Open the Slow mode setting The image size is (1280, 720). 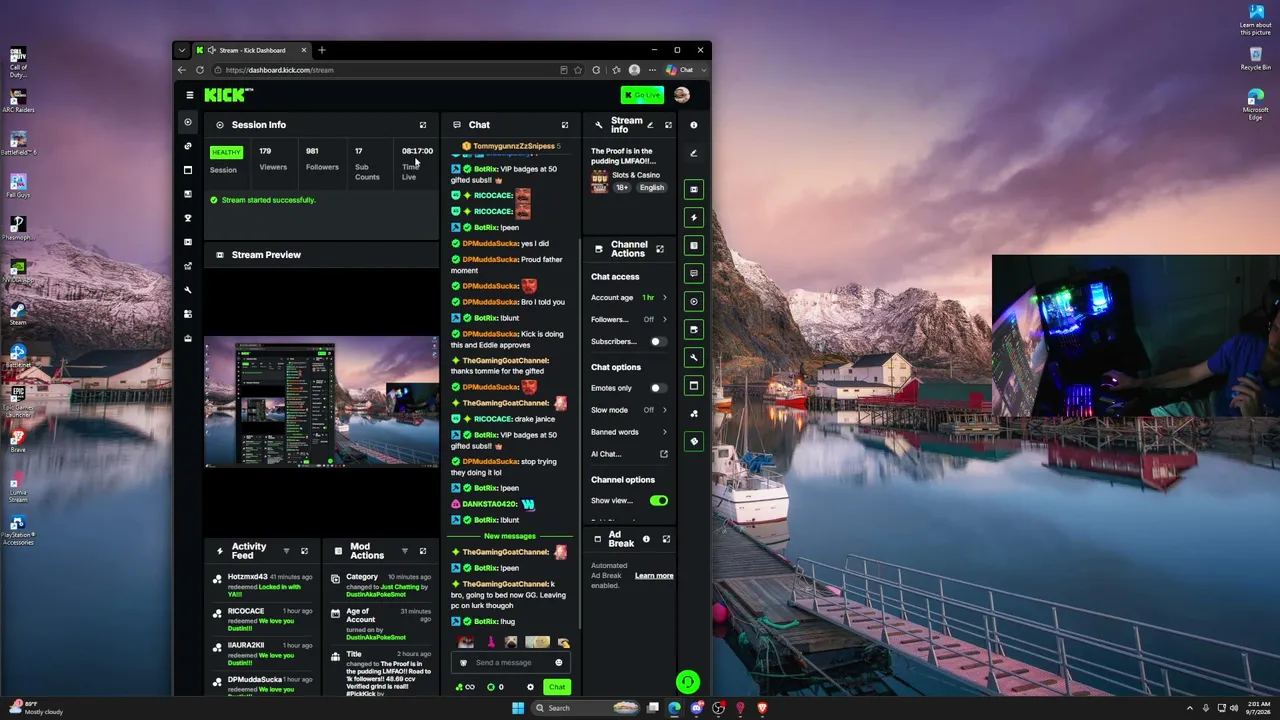click(629, 410)
